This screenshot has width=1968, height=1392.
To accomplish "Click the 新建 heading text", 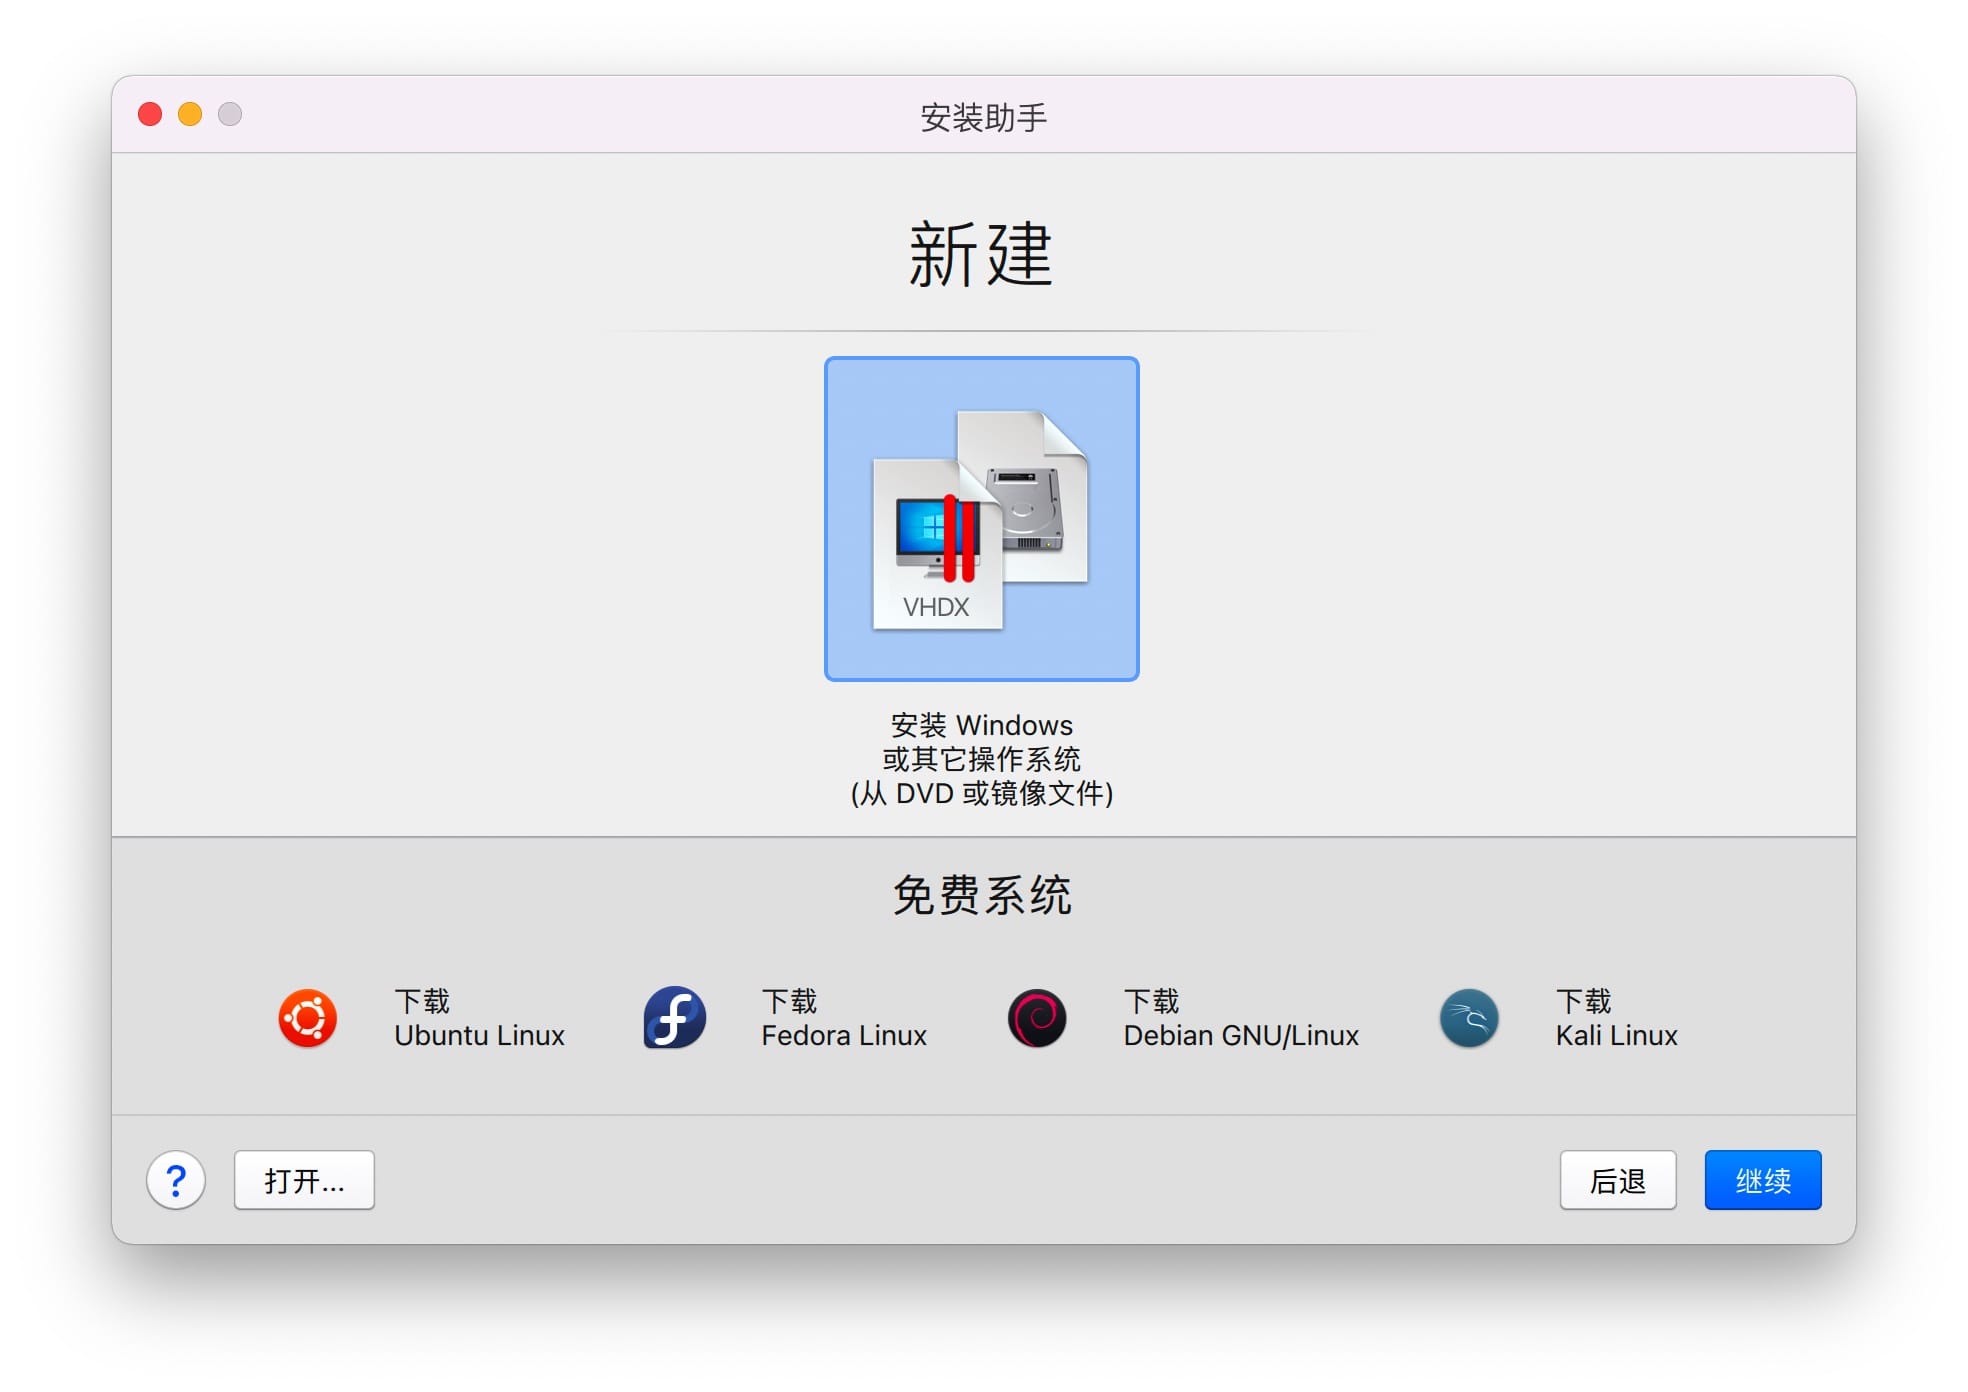I will (981, 255).
